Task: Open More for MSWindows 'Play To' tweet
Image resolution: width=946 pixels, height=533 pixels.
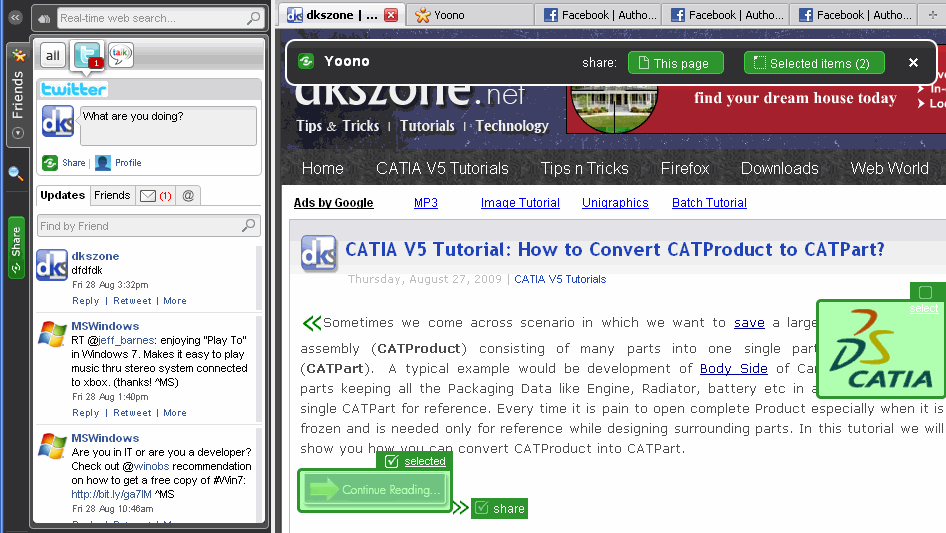Action: pyautogui.click(x=175, y=413)
